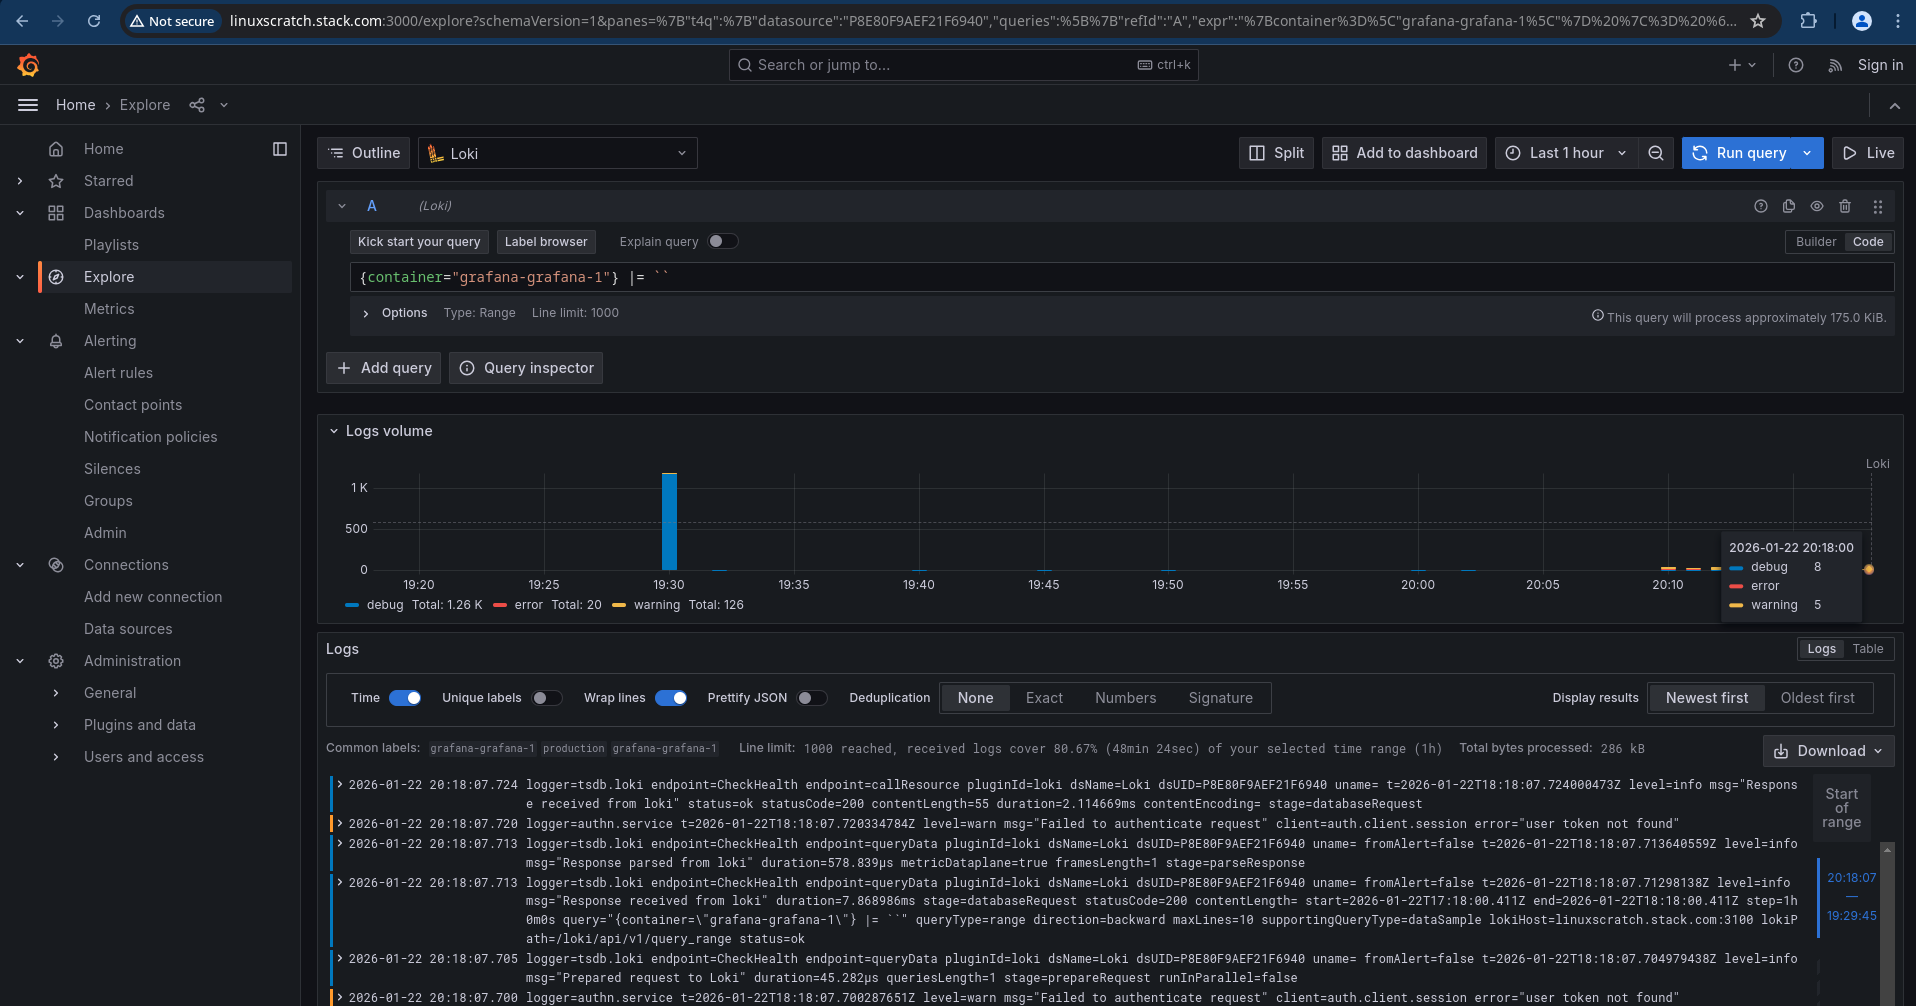
Task: Delete the query with the trash icon
Action: [x=1845, y=206]
